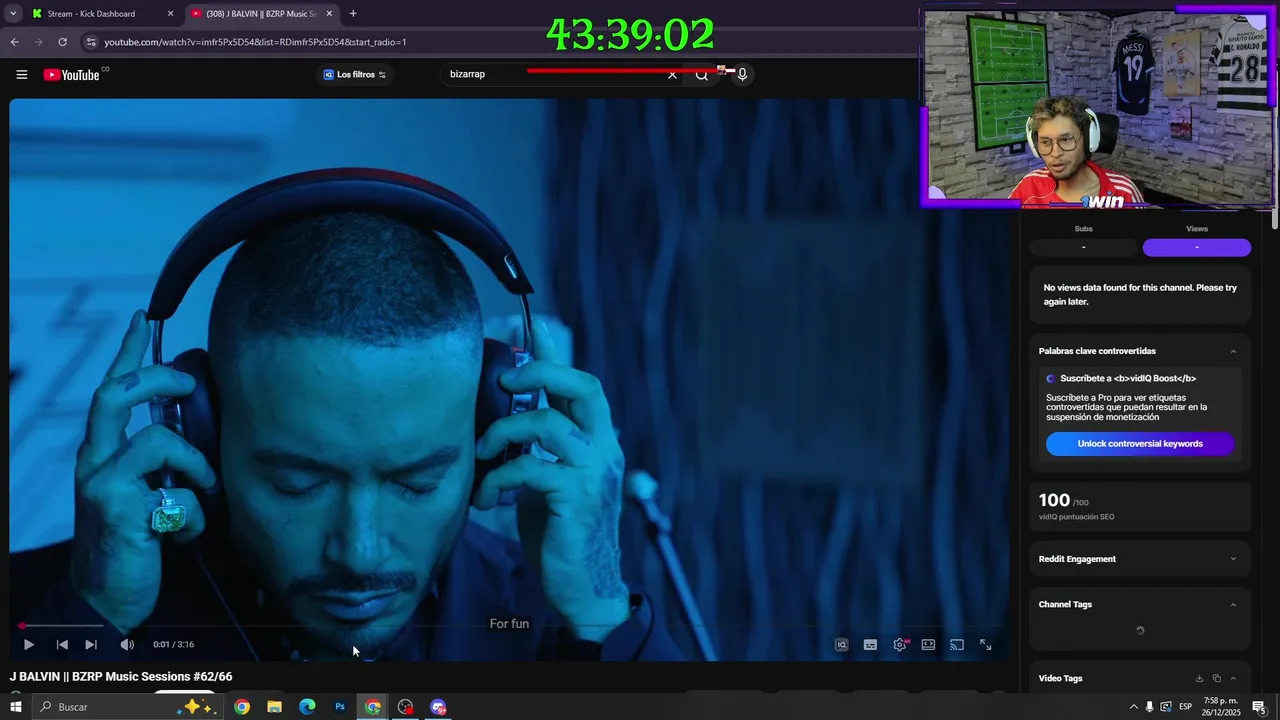Toggle video subtitles
Image resolution: width=1280 pixels, height=720 pixels.
coord(870,645)
